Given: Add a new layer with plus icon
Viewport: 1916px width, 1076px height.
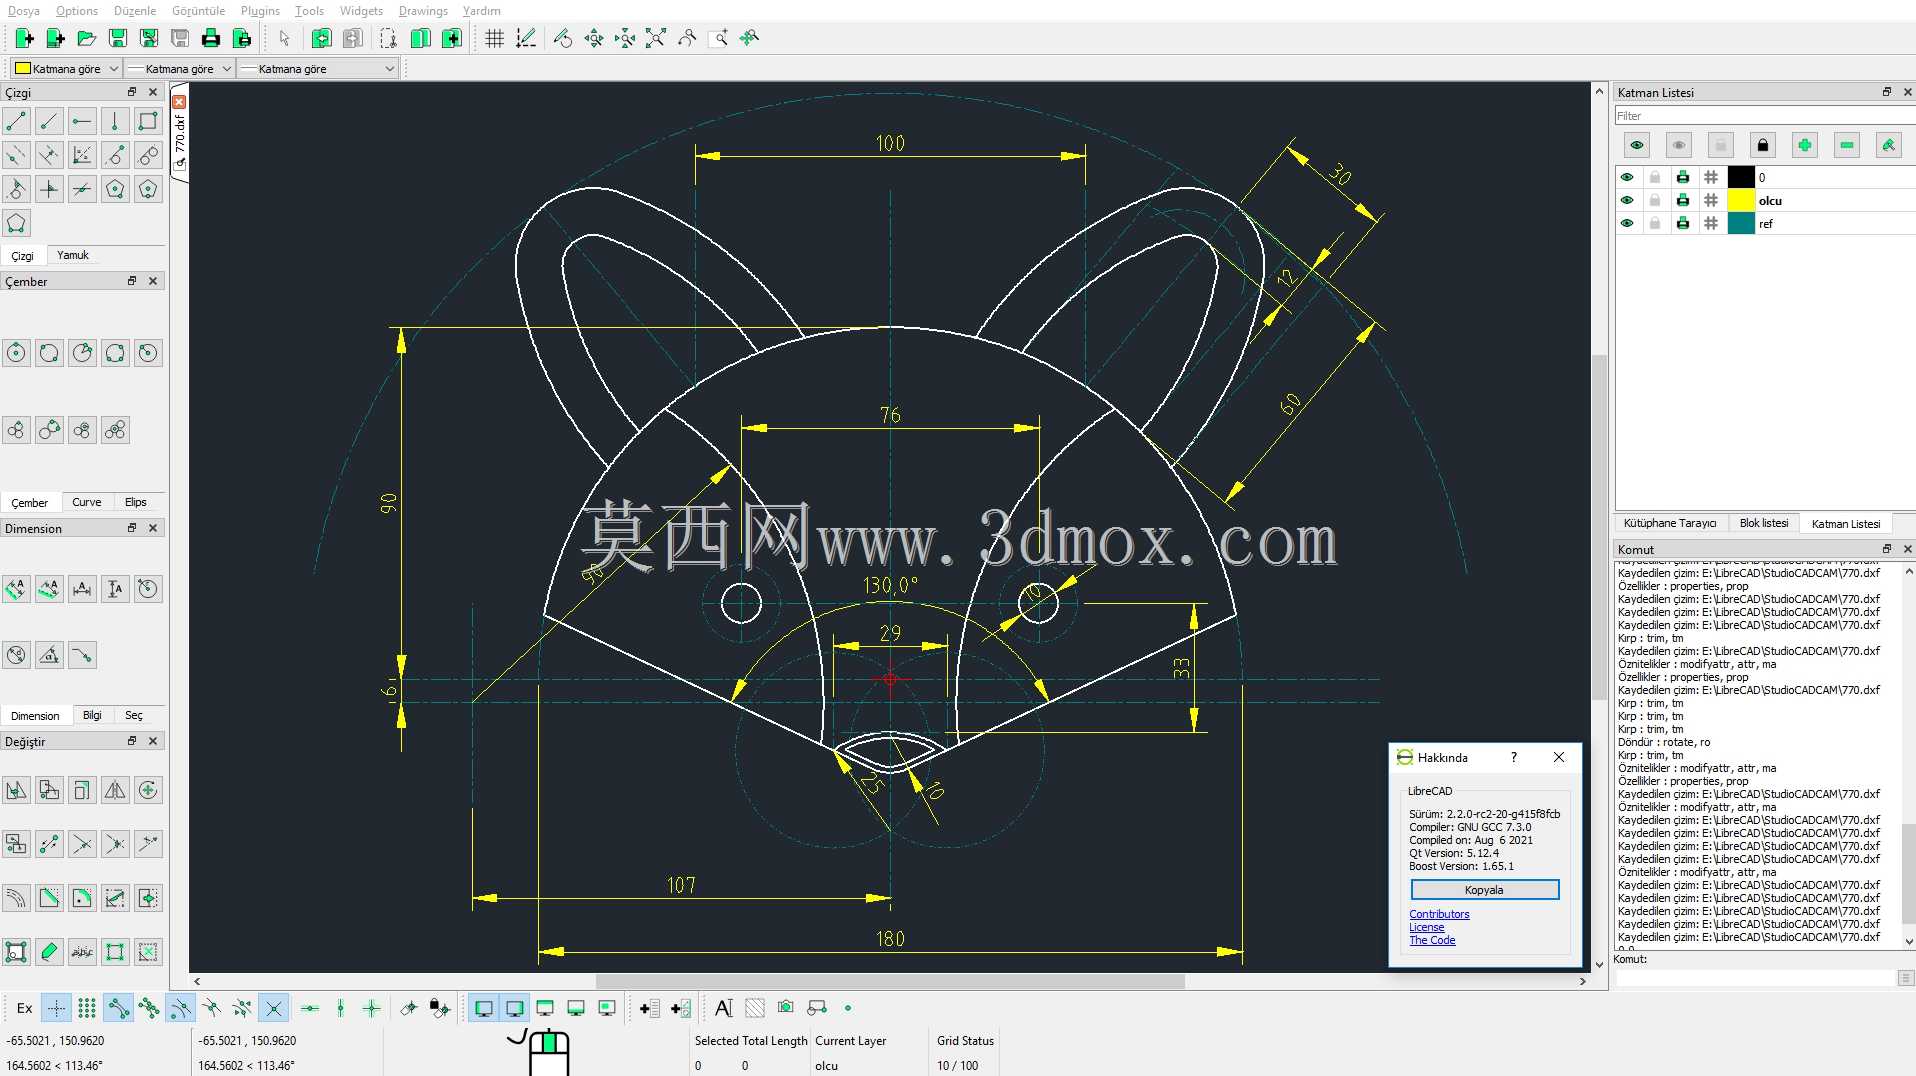Looking at the screenshot, I should (1805, 145).
